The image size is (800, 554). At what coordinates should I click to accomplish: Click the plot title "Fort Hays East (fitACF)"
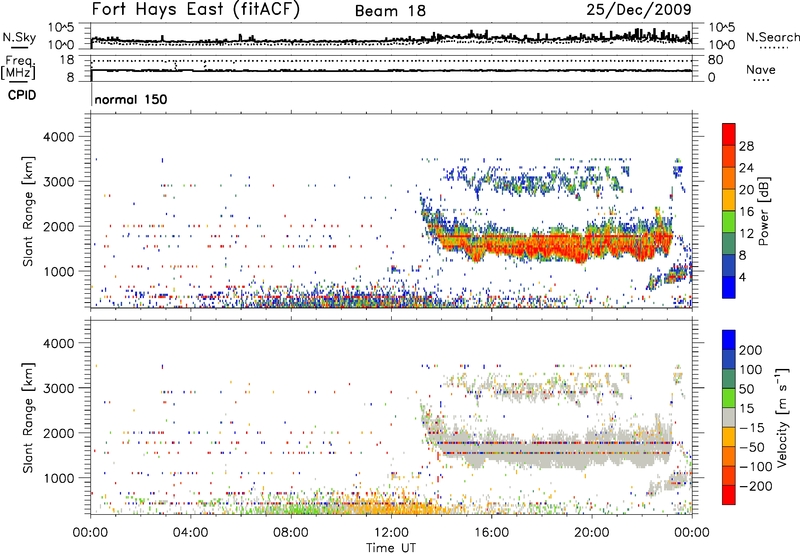pyautogui.click(x=195, y=9)
